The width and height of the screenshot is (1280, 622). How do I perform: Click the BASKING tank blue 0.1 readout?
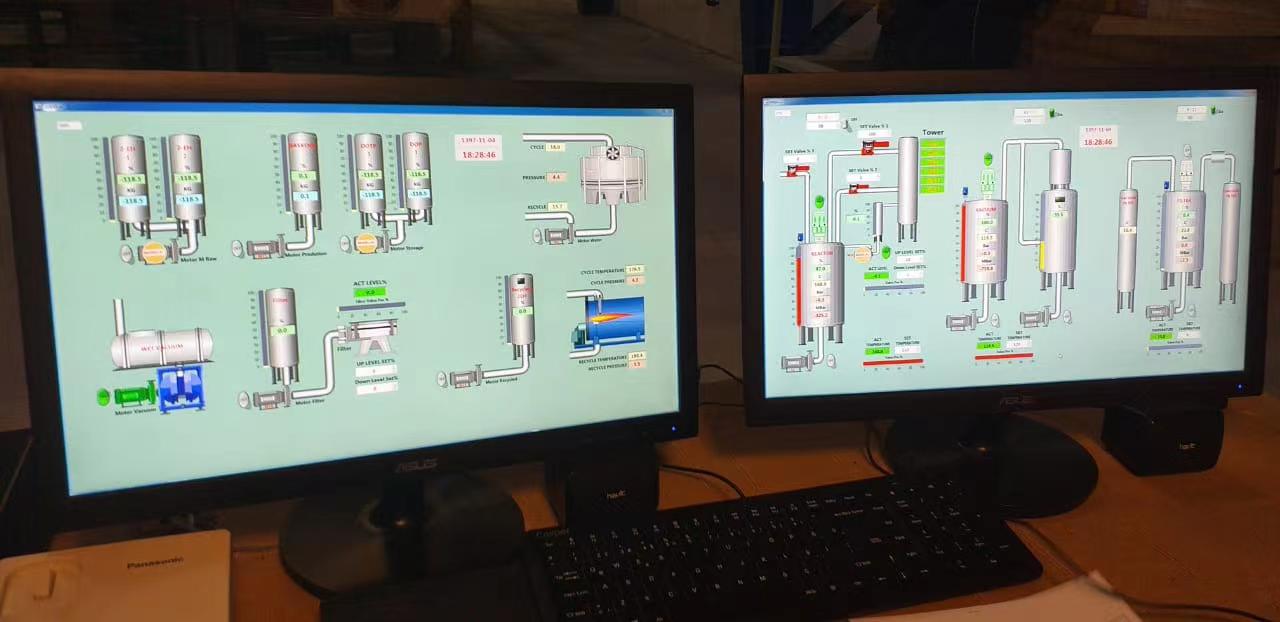point(304,196)
